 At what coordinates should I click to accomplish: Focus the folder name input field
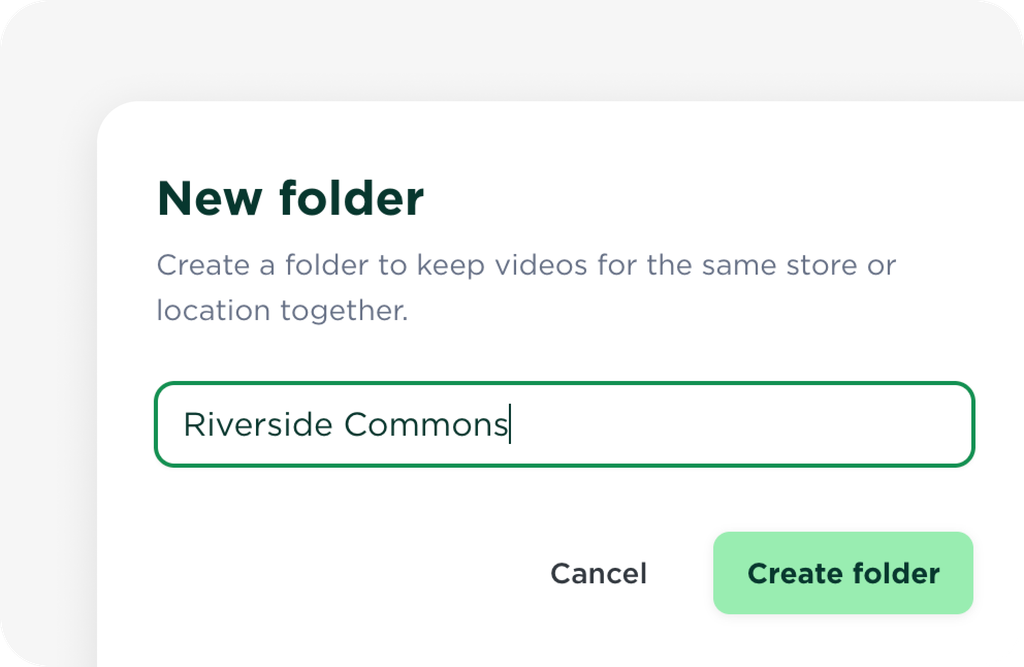coord(564,424)
